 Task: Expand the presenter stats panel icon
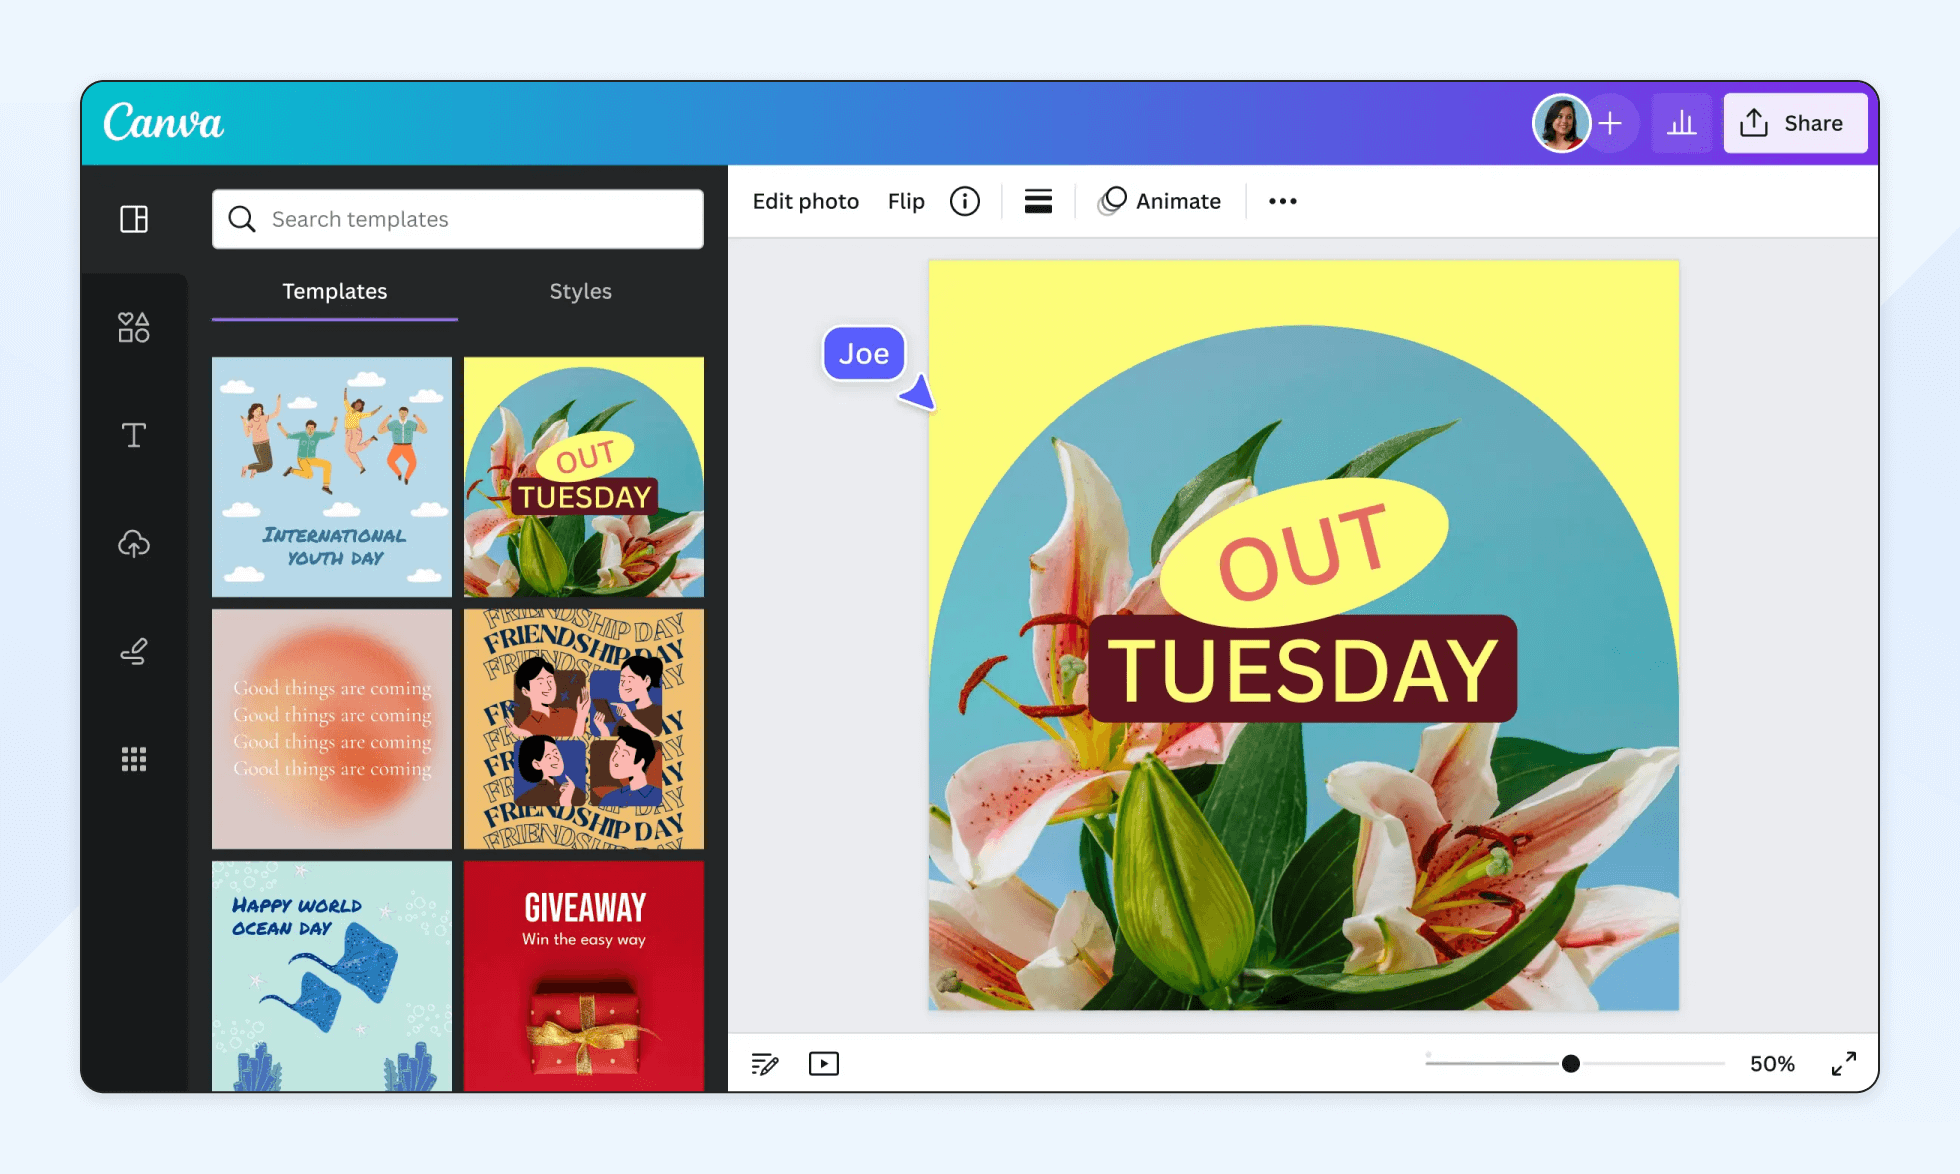[1678, 123]
